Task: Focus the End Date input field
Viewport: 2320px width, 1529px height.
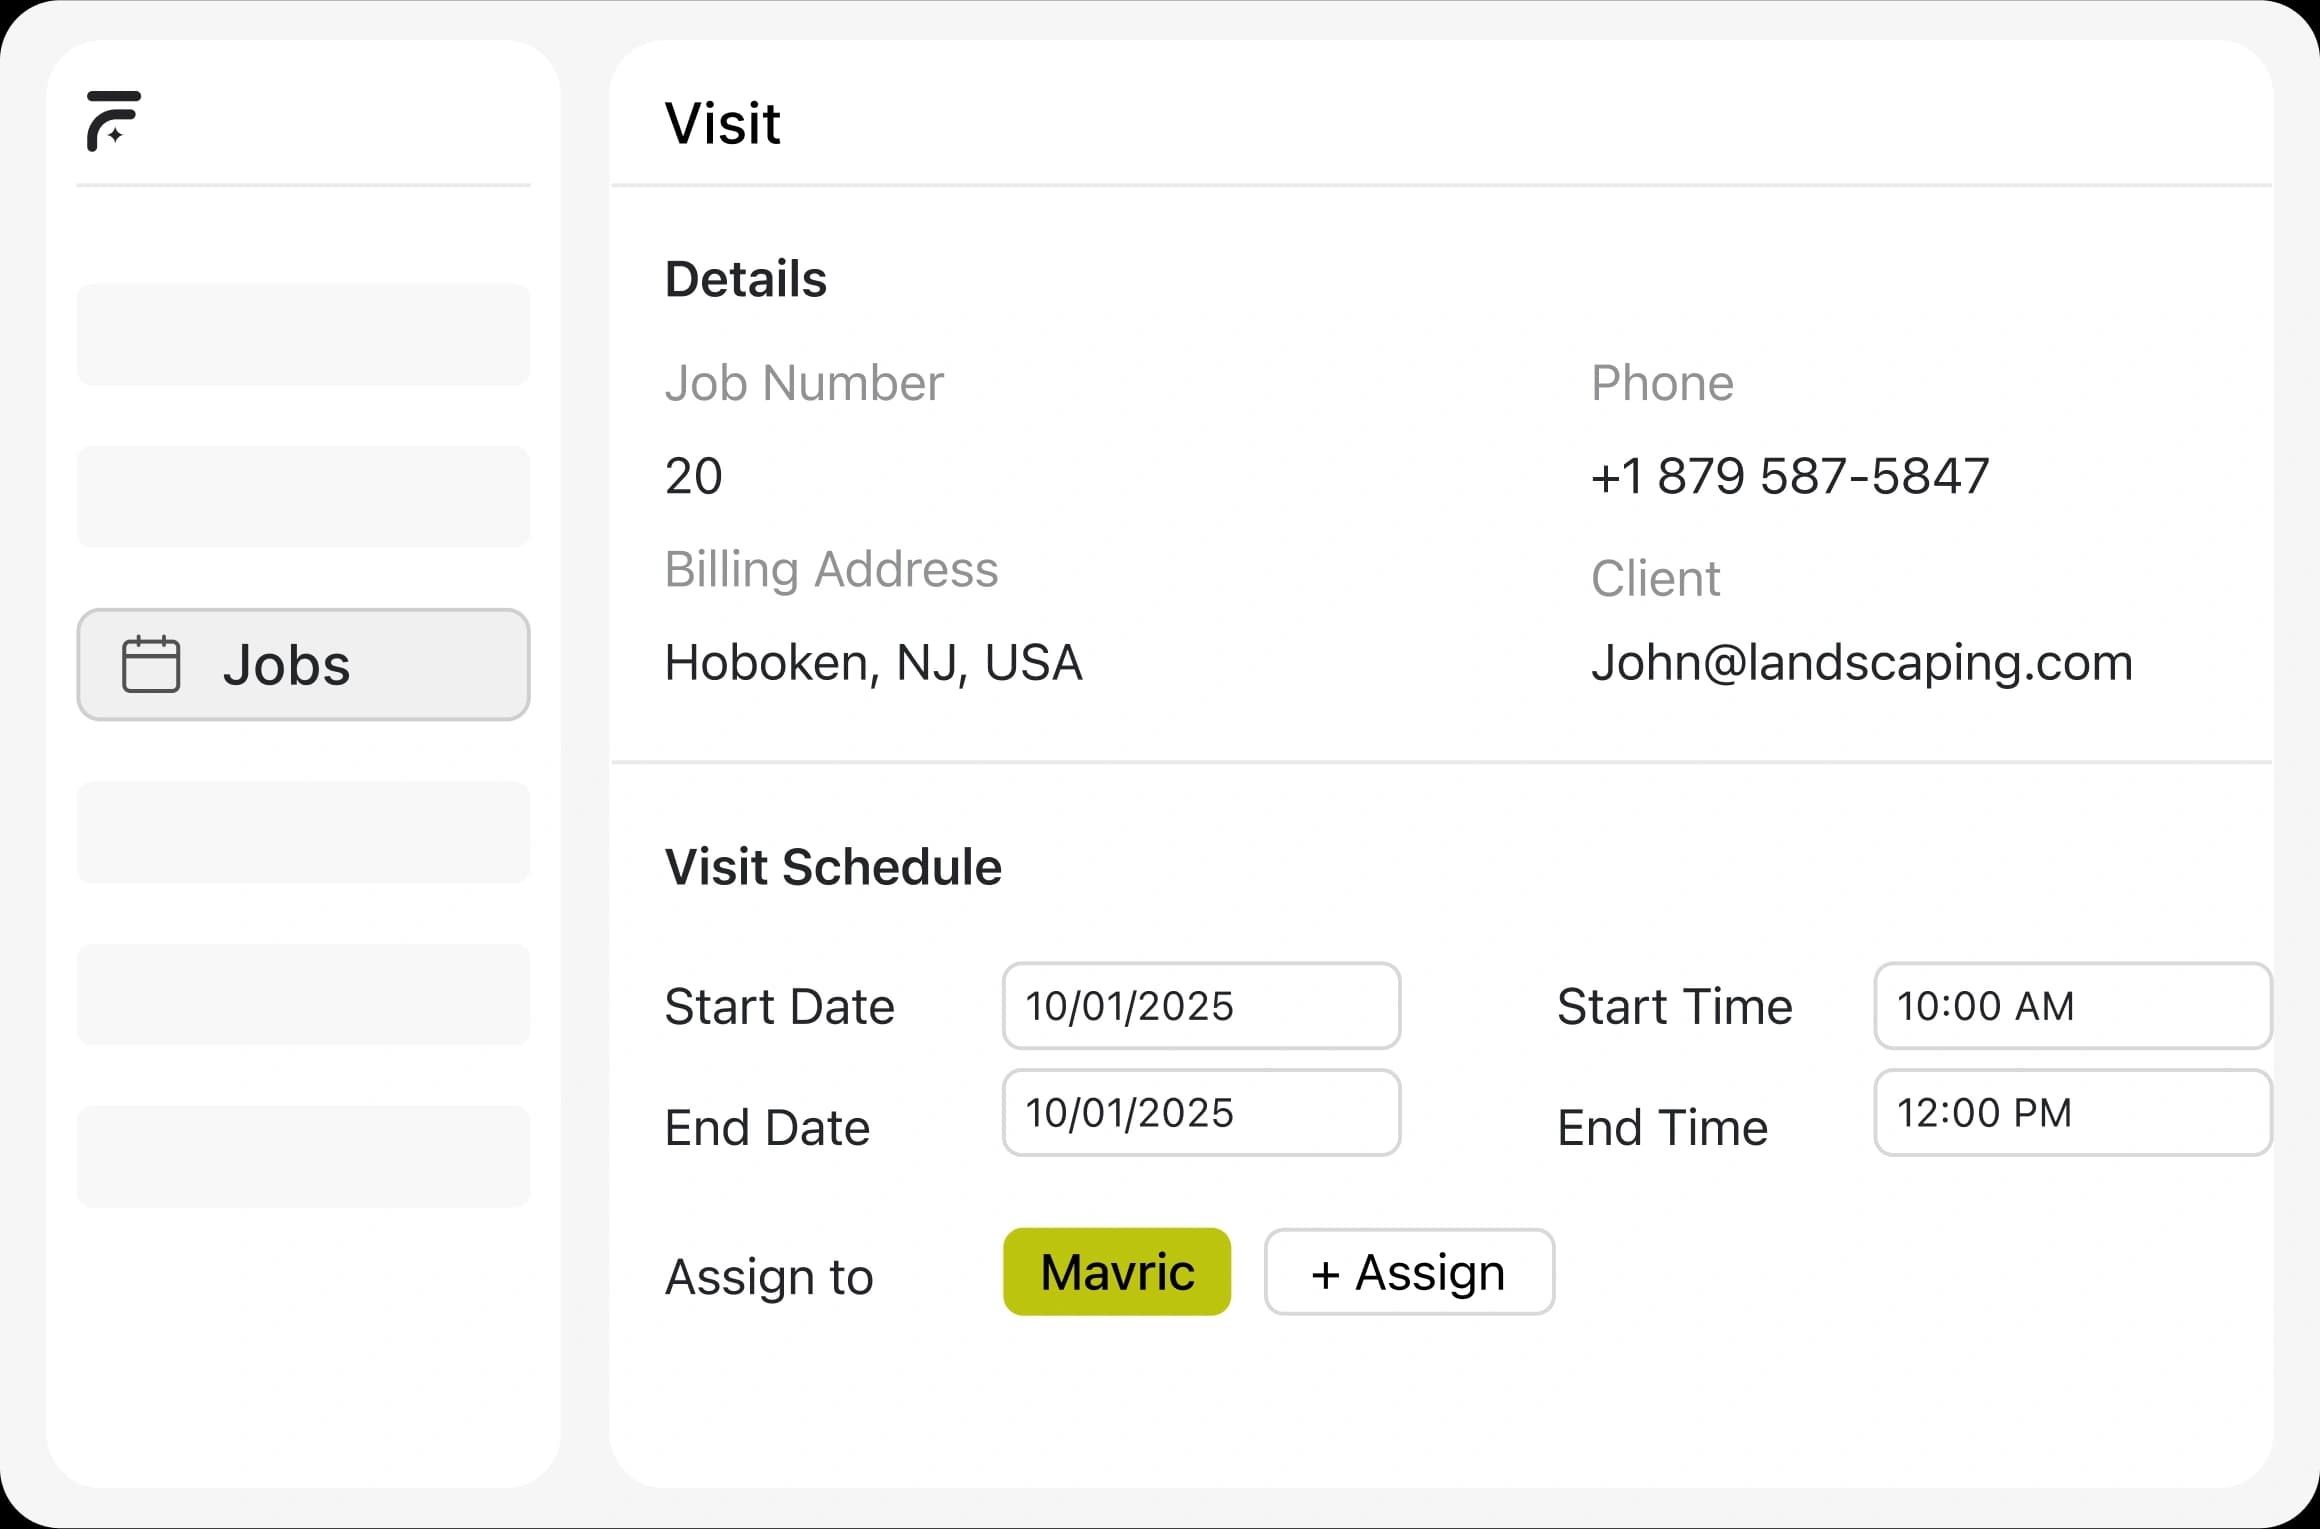Action: (1200, 1113)
